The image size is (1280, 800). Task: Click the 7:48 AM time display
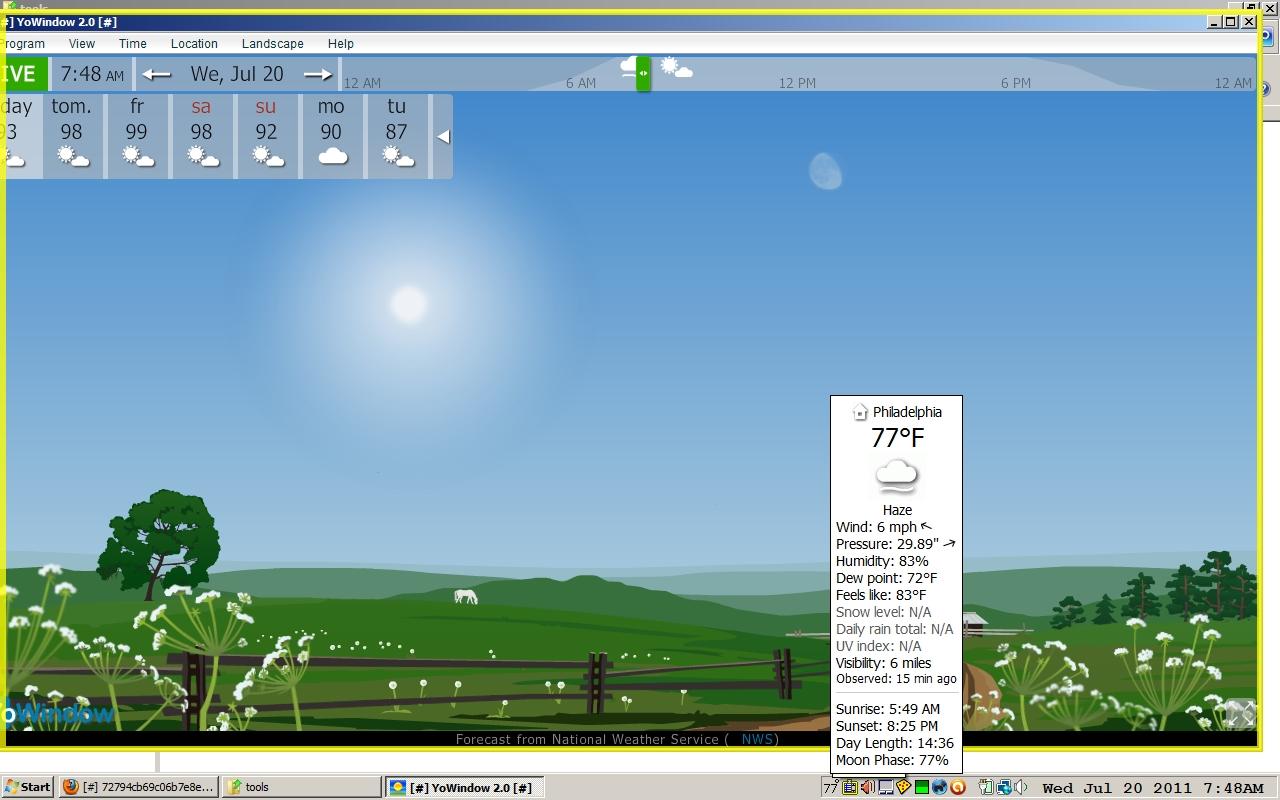point(92,74)
